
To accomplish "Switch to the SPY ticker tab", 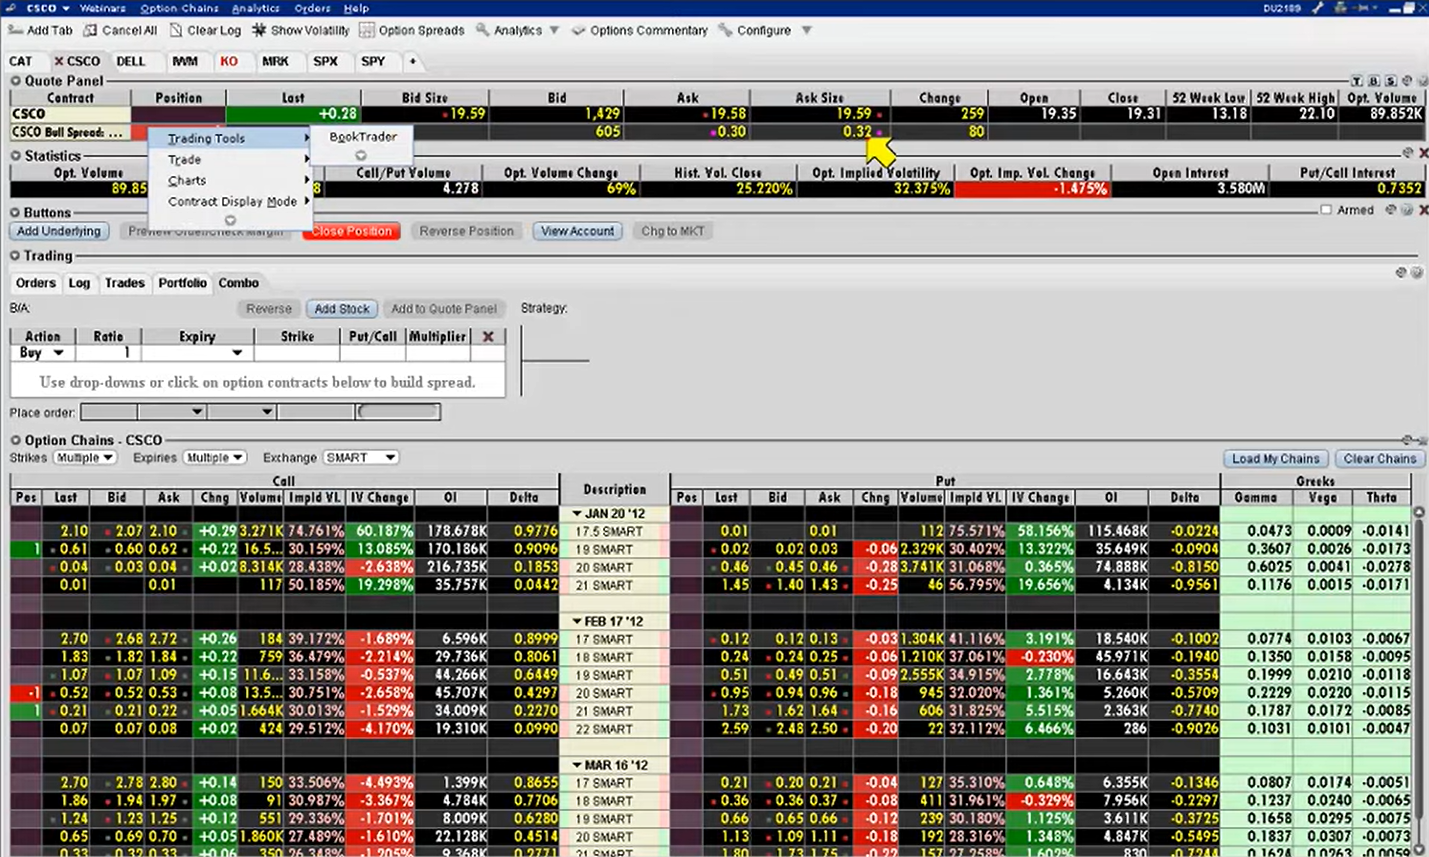I will [373, 61].
